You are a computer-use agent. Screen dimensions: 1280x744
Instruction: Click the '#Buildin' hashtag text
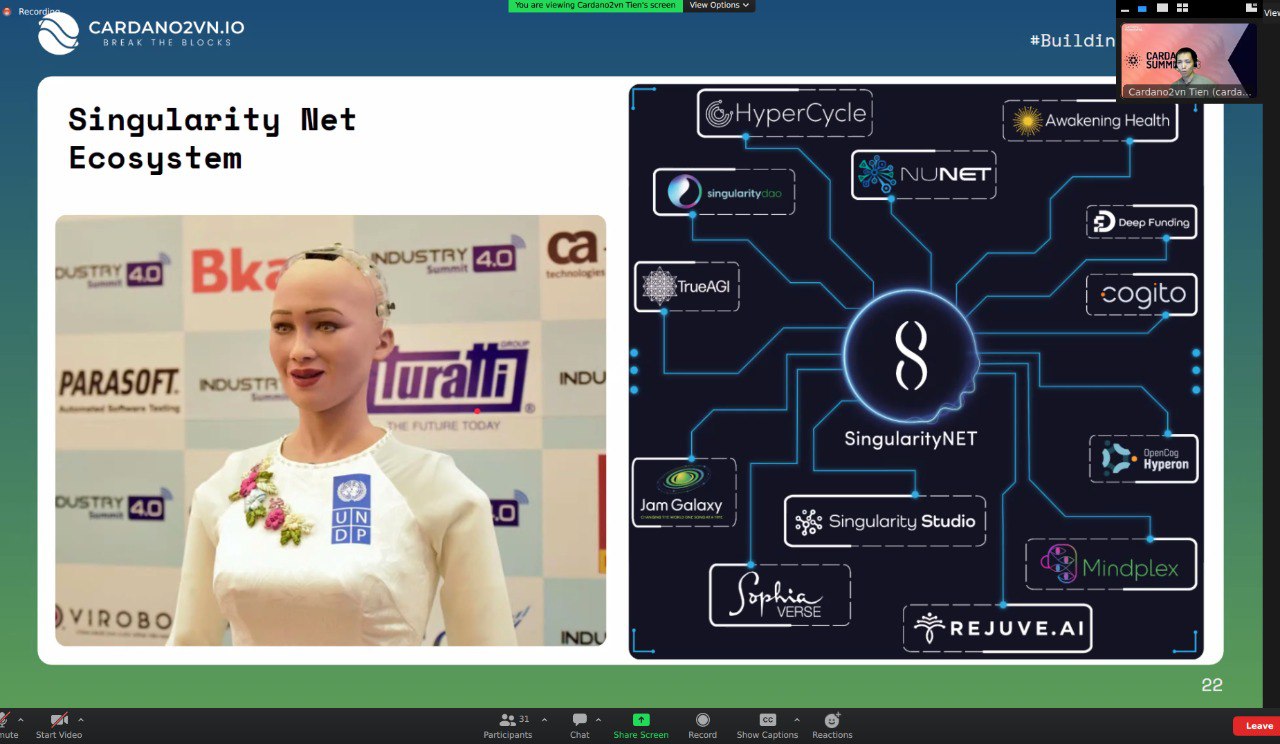click(1072, 40)
